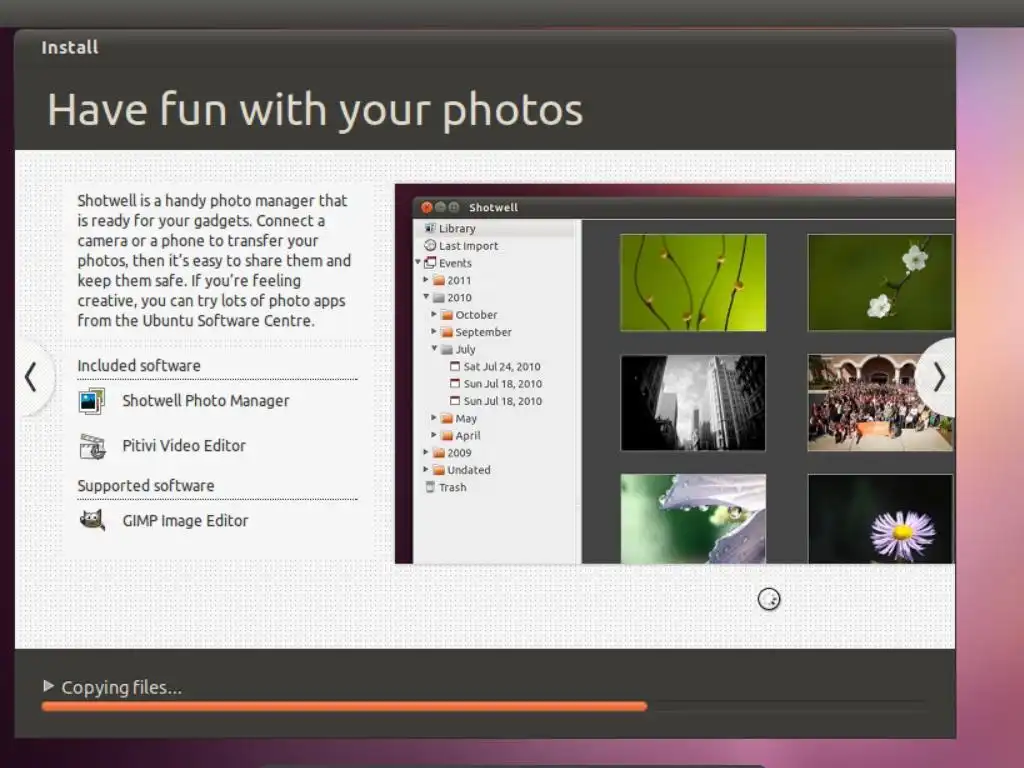Click the April folder icon
Viewport: 1024px width, 768px height.
click(447, 436)
